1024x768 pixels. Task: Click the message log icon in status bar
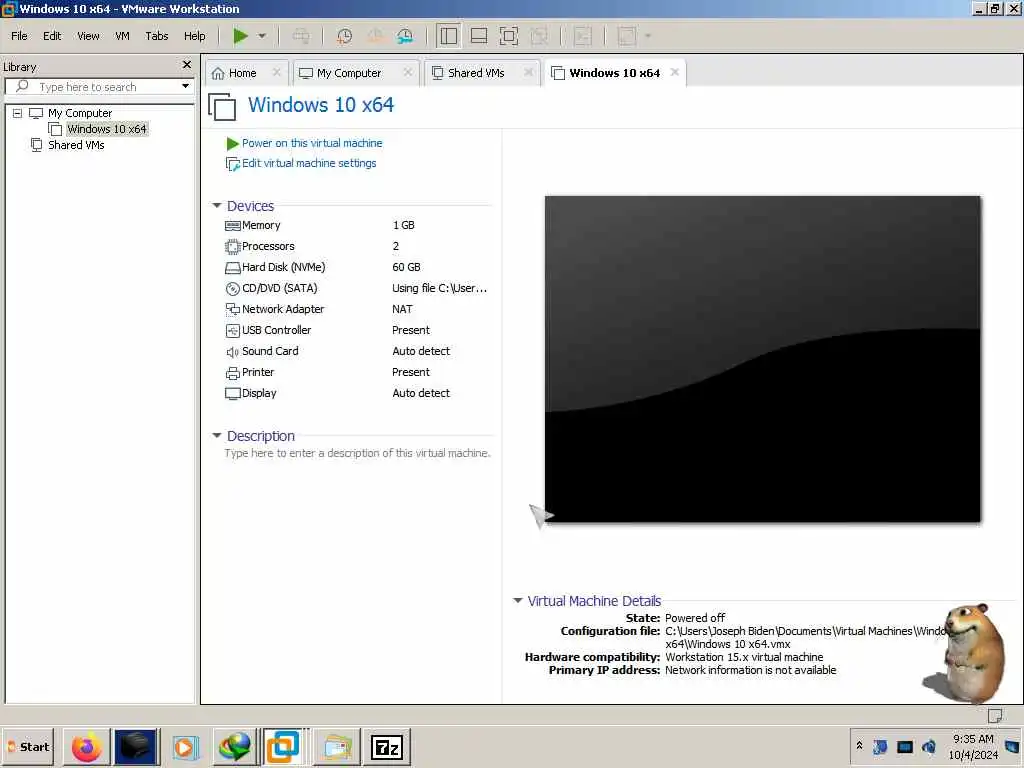click(x=995, y=715)
